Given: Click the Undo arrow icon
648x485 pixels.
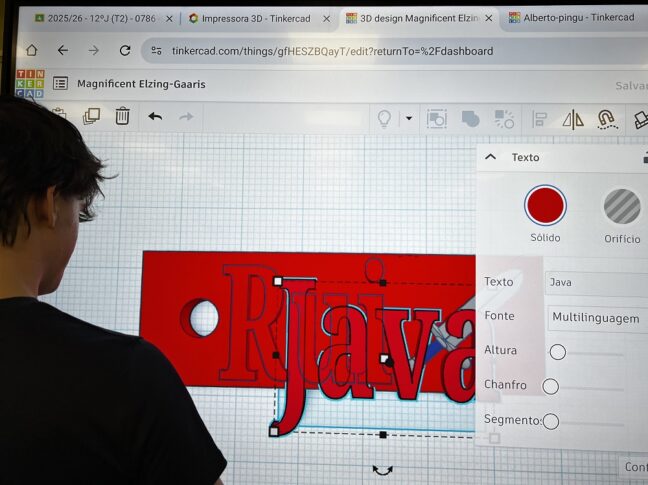Looking at the screenshot, I should pos(155,117).
